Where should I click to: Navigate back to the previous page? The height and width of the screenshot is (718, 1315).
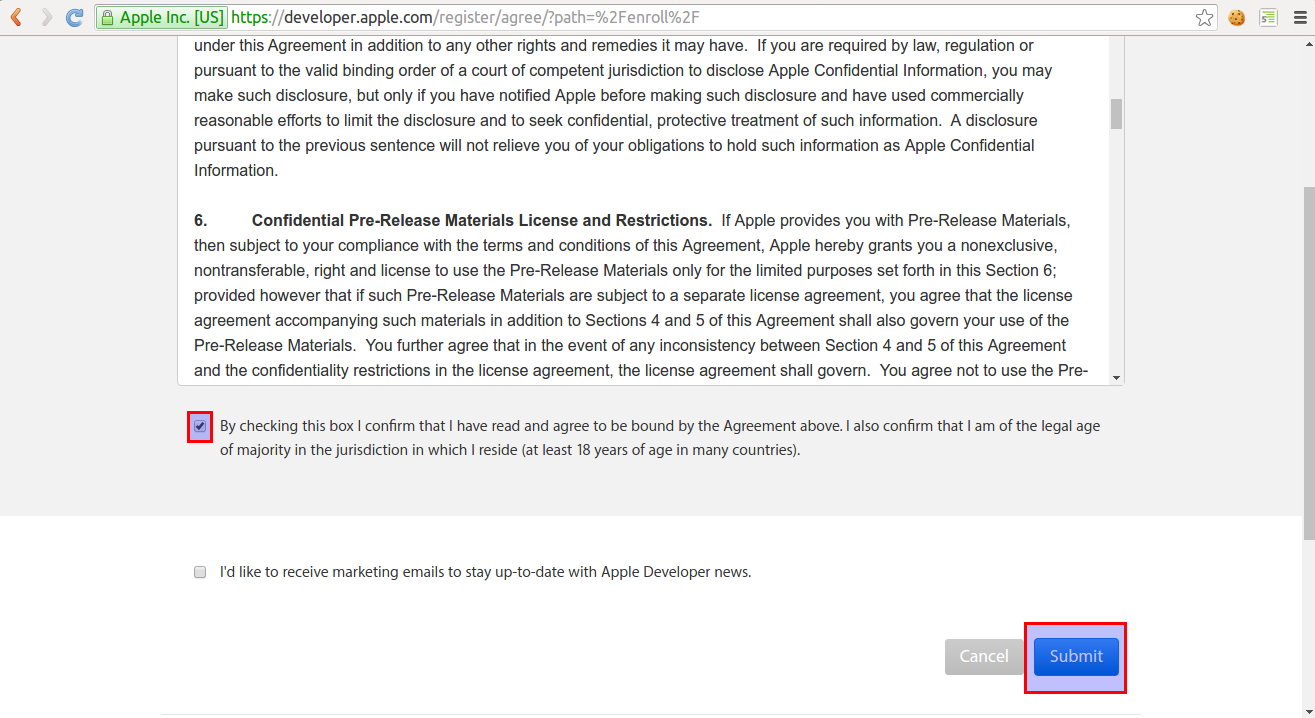point(15,17)
